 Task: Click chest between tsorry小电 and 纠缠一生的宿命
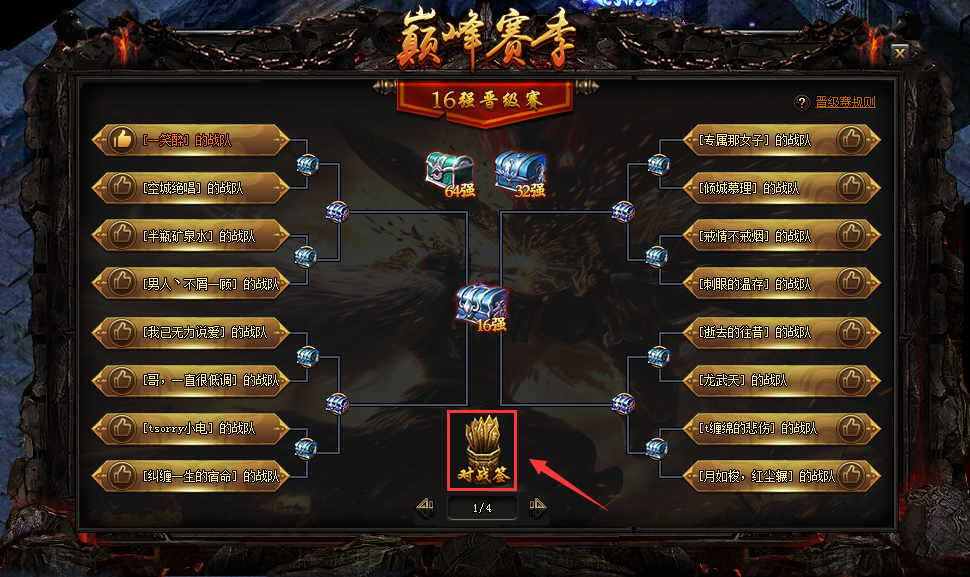(306, 448)
